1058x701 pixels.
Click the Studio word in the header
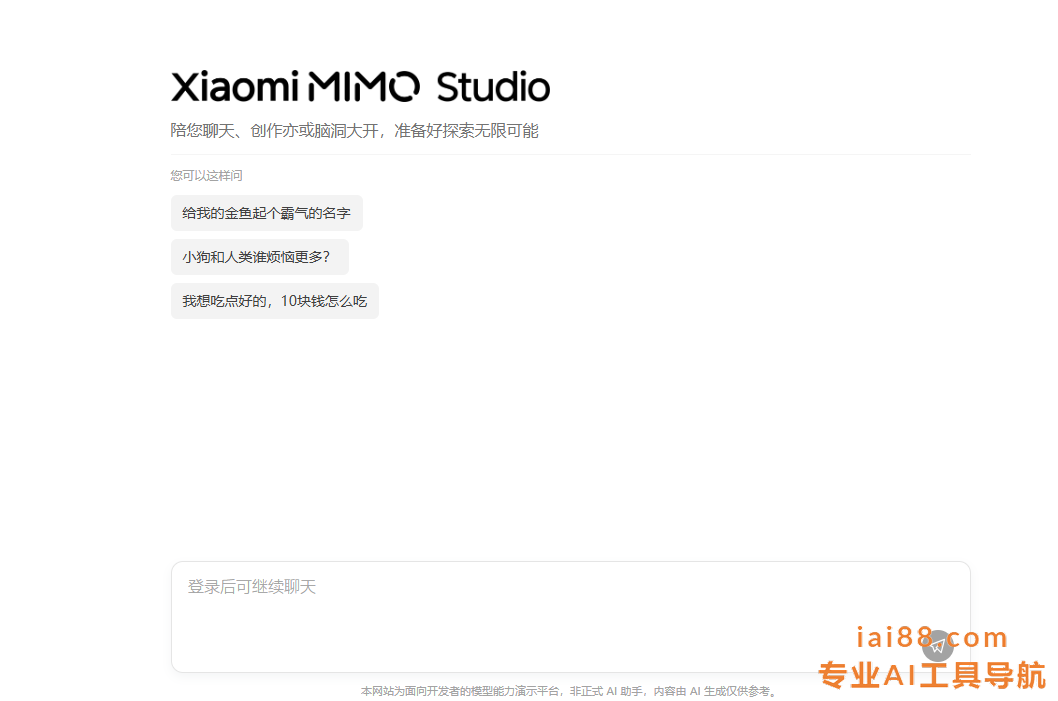[493, 87]
